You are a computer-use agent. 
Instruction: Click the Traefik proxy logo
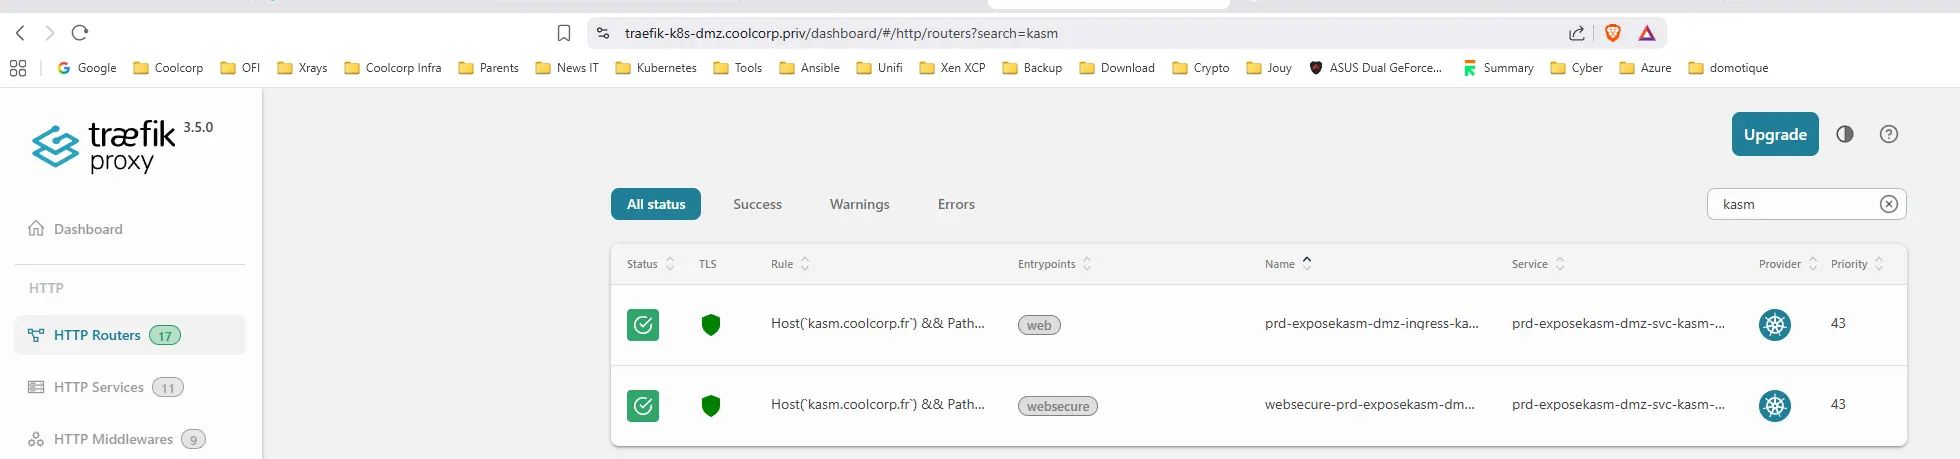click(x=105, y=147)
